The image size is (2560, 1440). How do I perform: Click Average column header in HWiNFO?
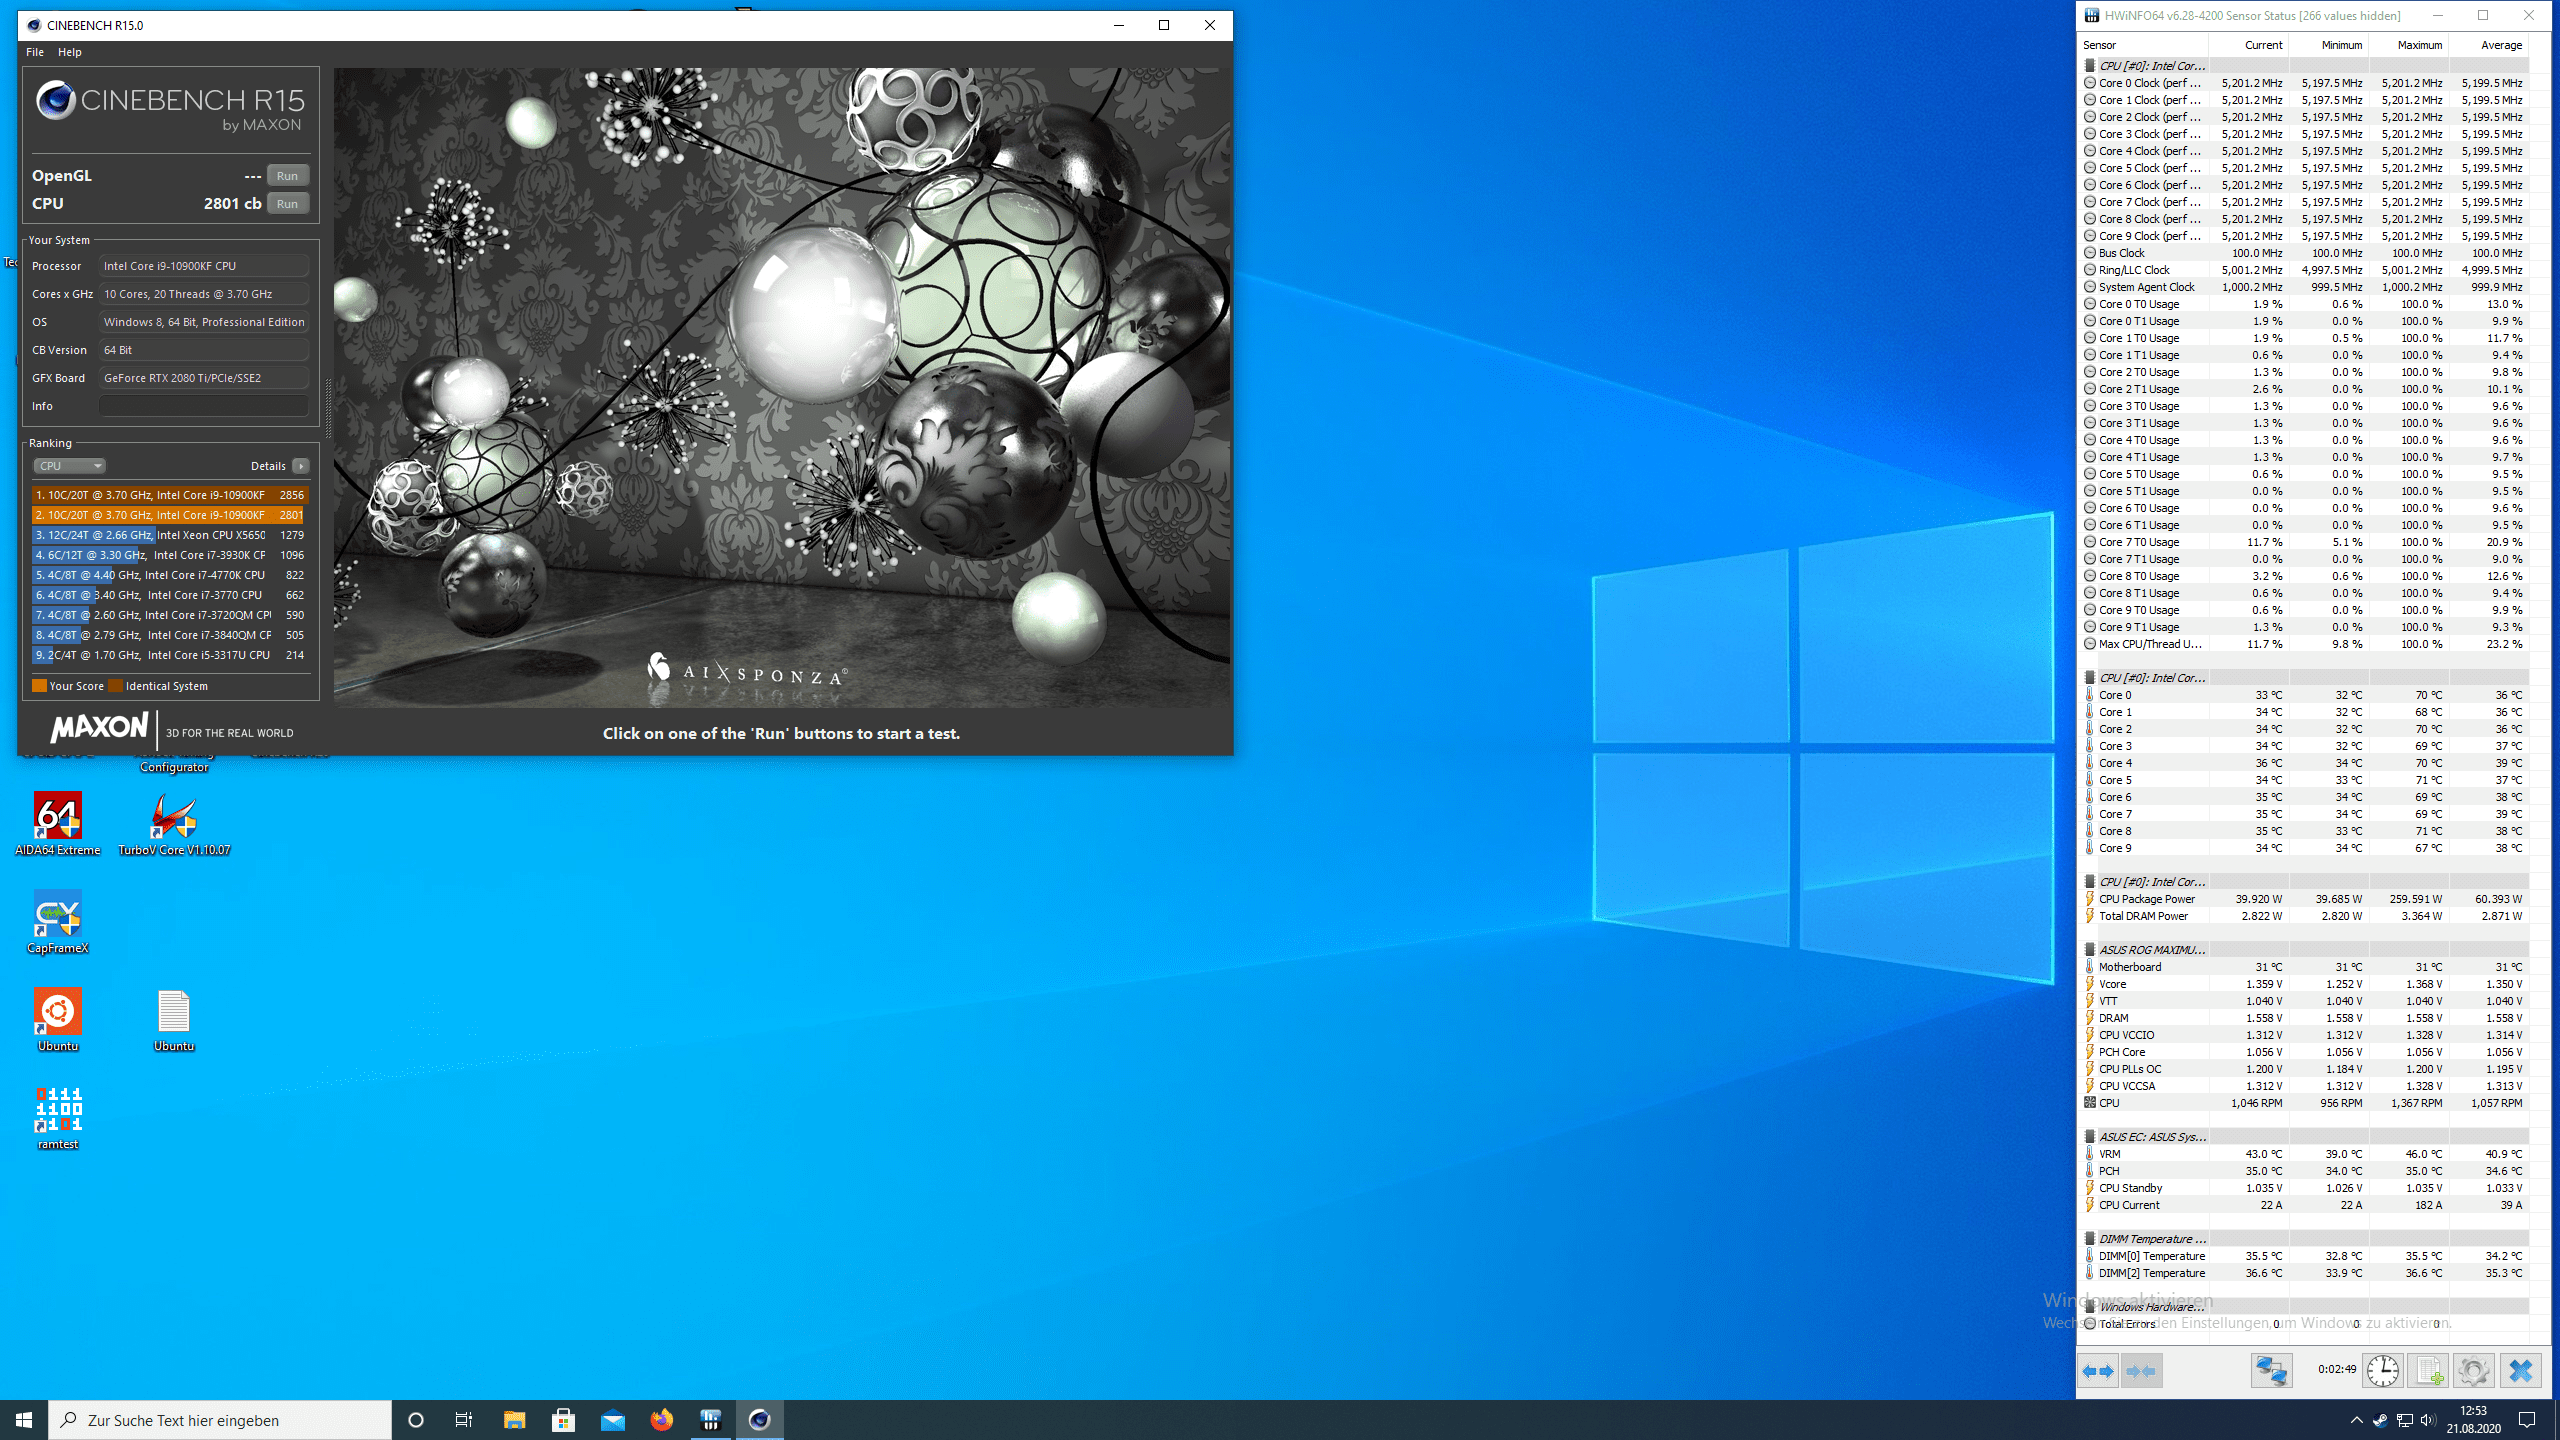[2489, 45]
